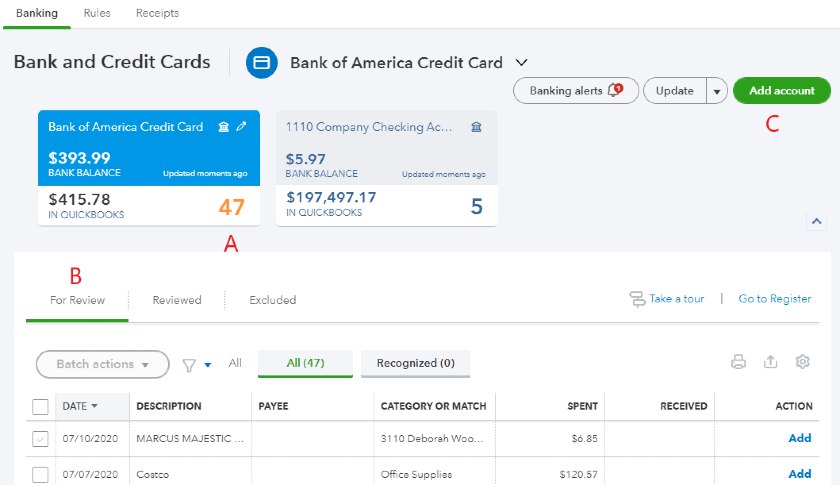Image resolution: width=840 pixels, height=485 pixels.
Task: Click the Banking alerts bell icon
Action: (x=615, y=90)
